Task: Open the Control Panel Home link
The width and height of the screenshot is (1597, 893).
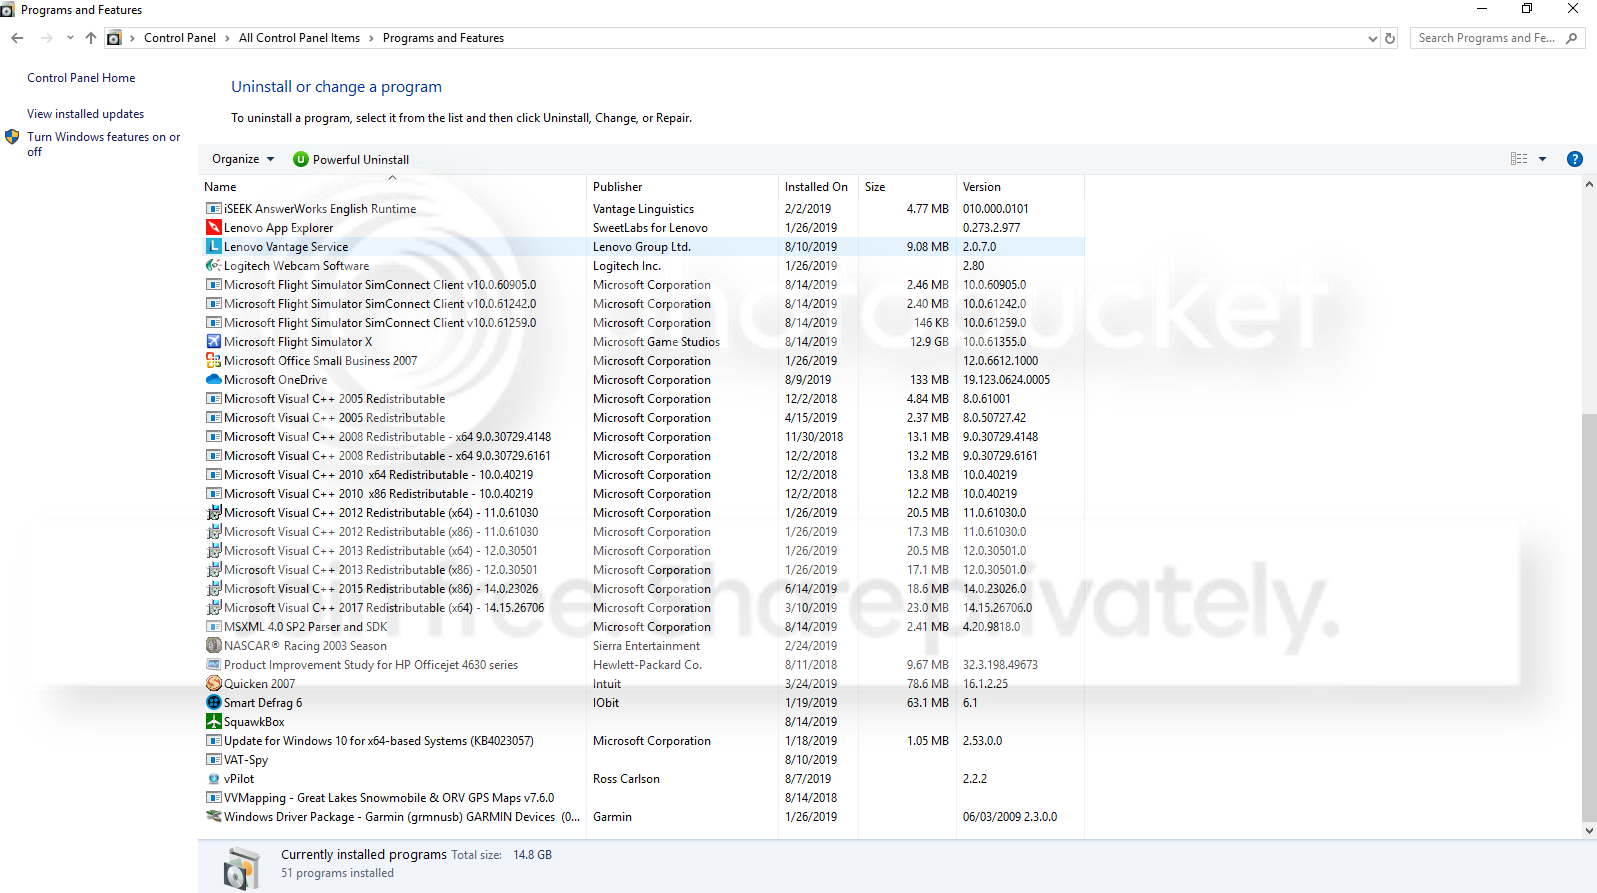Action: (x=81, y=78)
